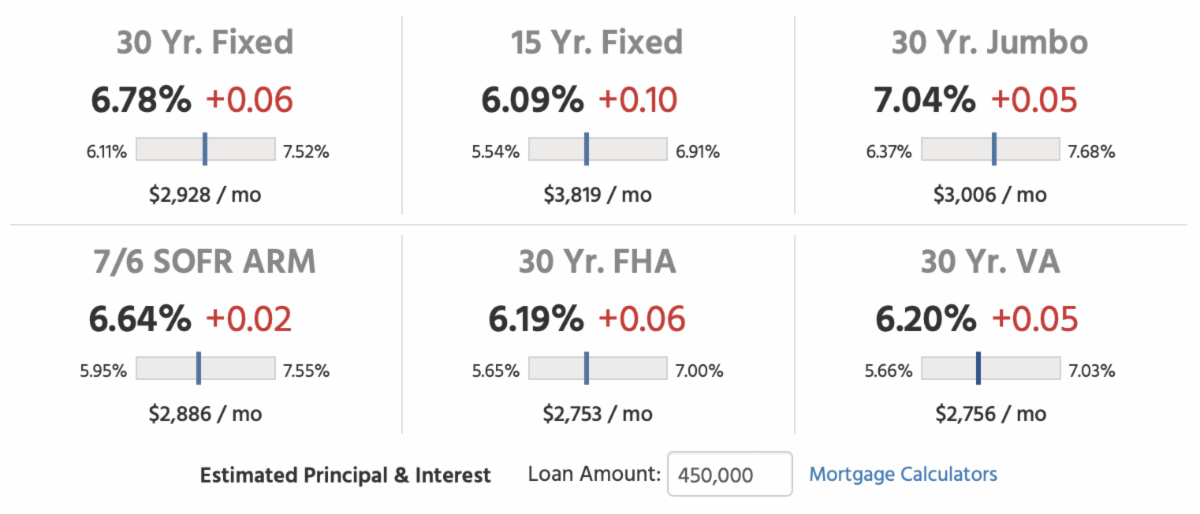Click the 30 Yr. FHA range slider

coord(597,369)
